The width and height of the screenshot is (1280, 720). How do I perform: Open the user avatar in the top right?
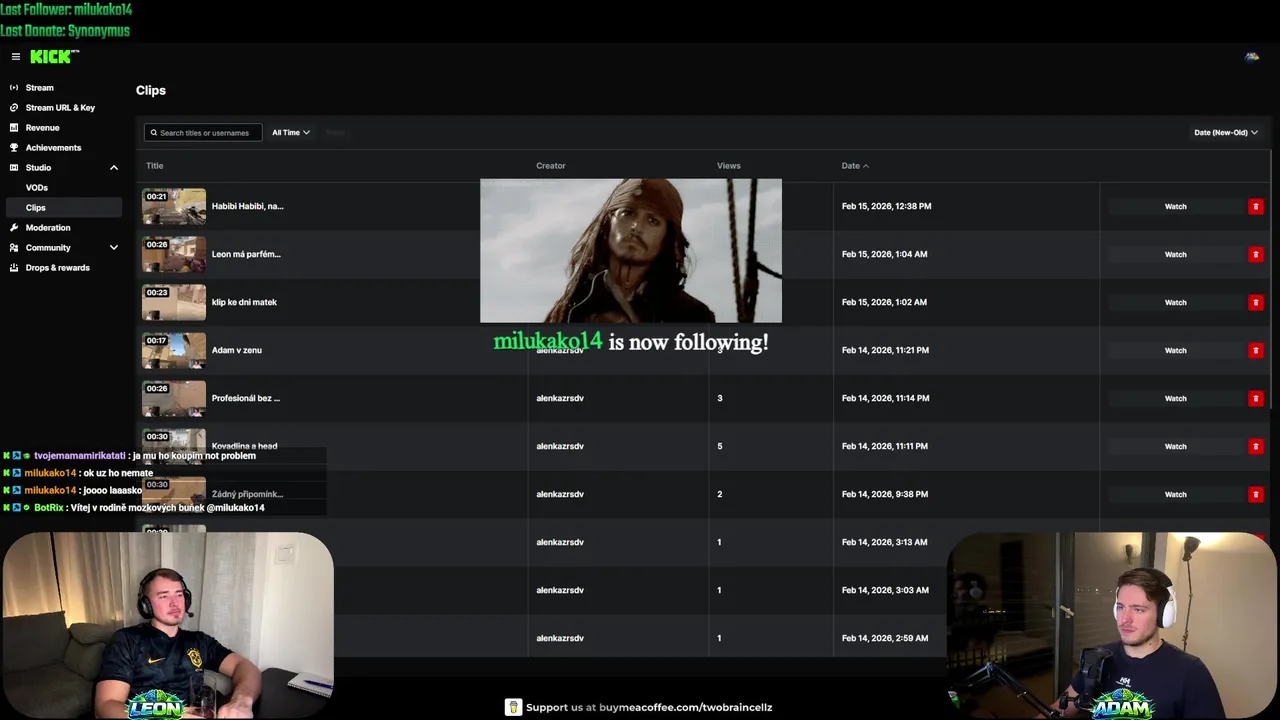click(x=1251, y=57)
